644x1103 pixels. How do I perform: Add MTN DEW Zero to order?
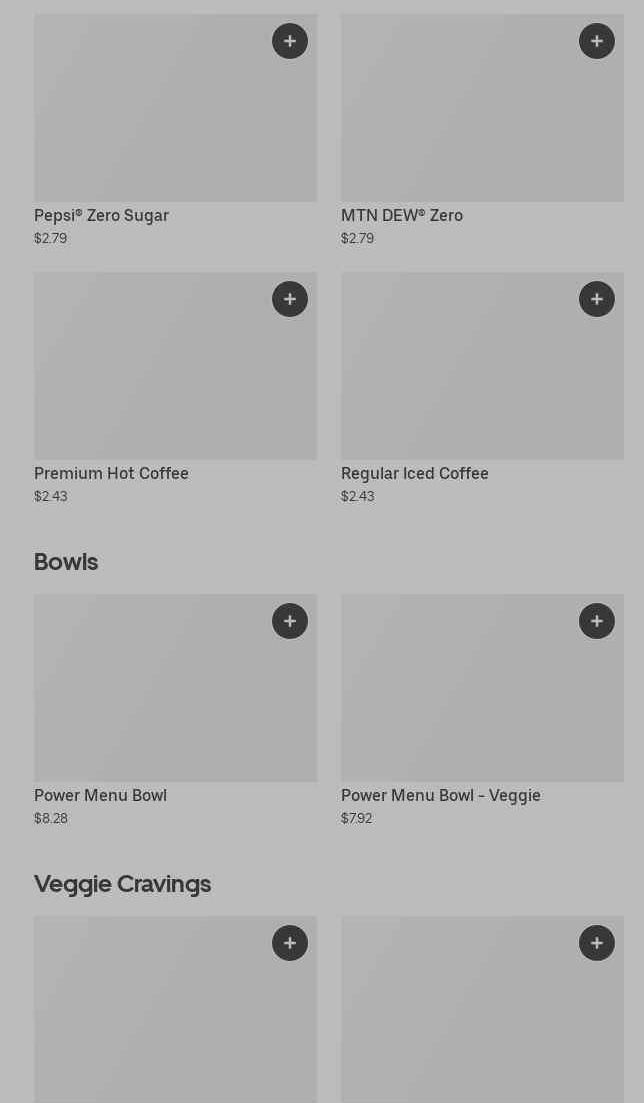click(x=597, y=41)
